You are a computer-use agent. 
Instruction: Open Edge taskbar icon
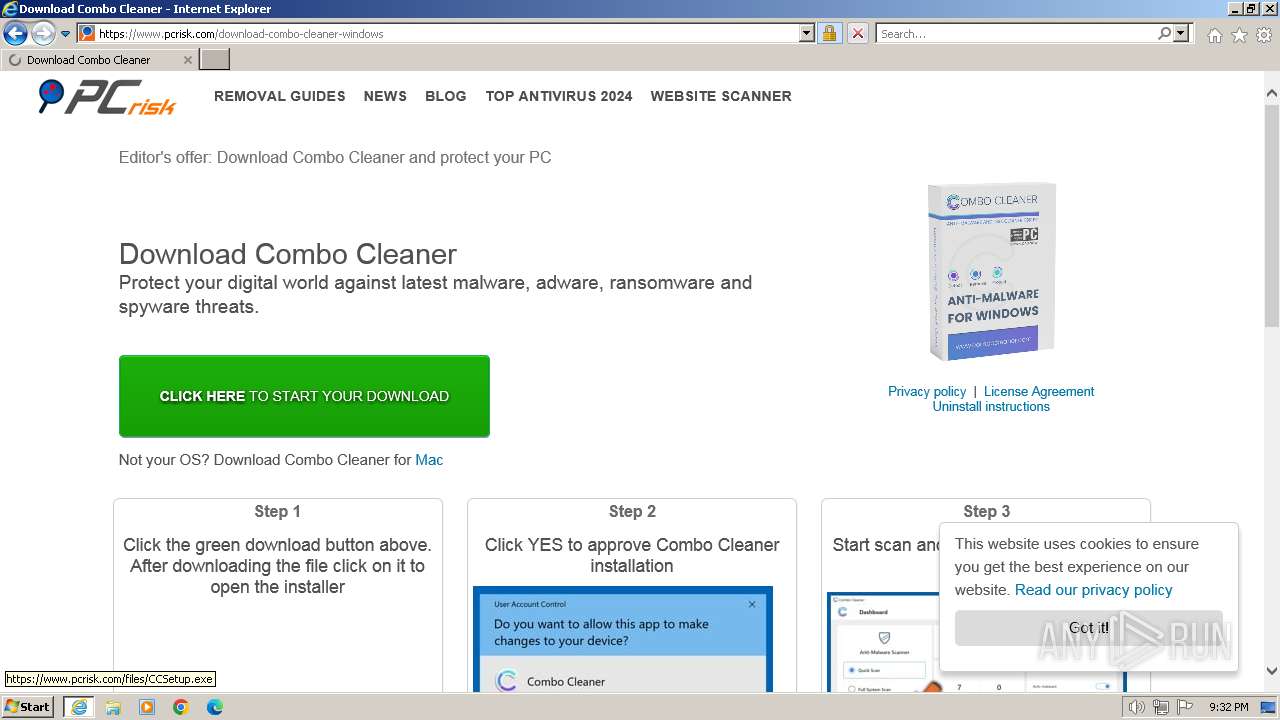tap(215, 707)
